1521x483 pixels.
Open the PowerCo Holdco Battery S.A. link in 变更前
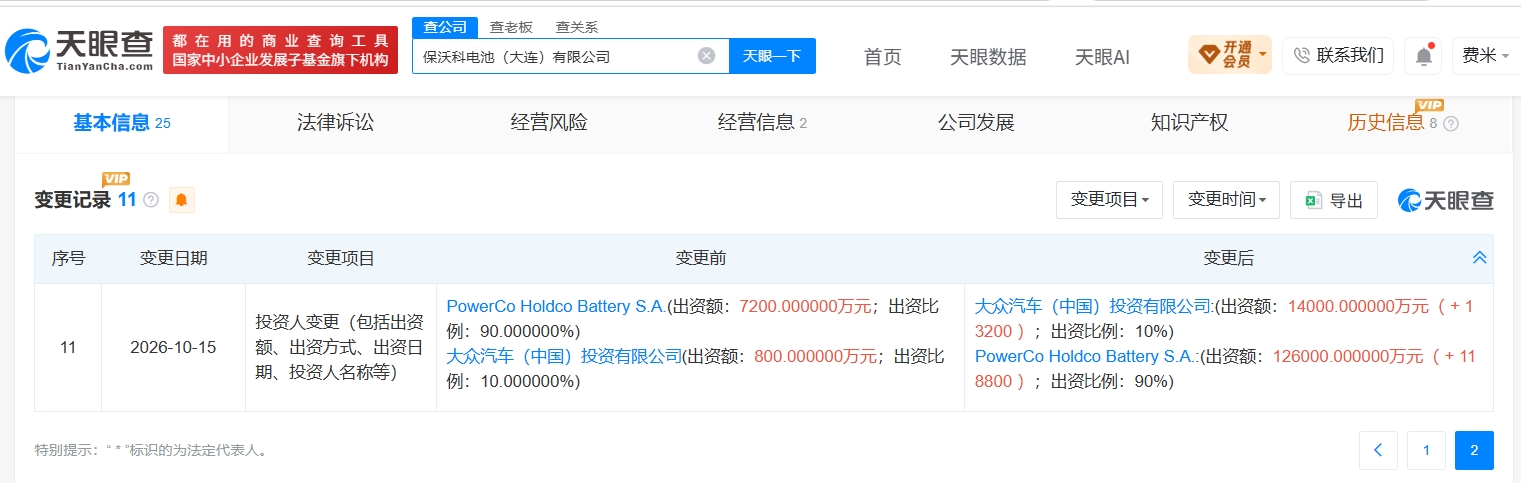[x=556, y=307]
